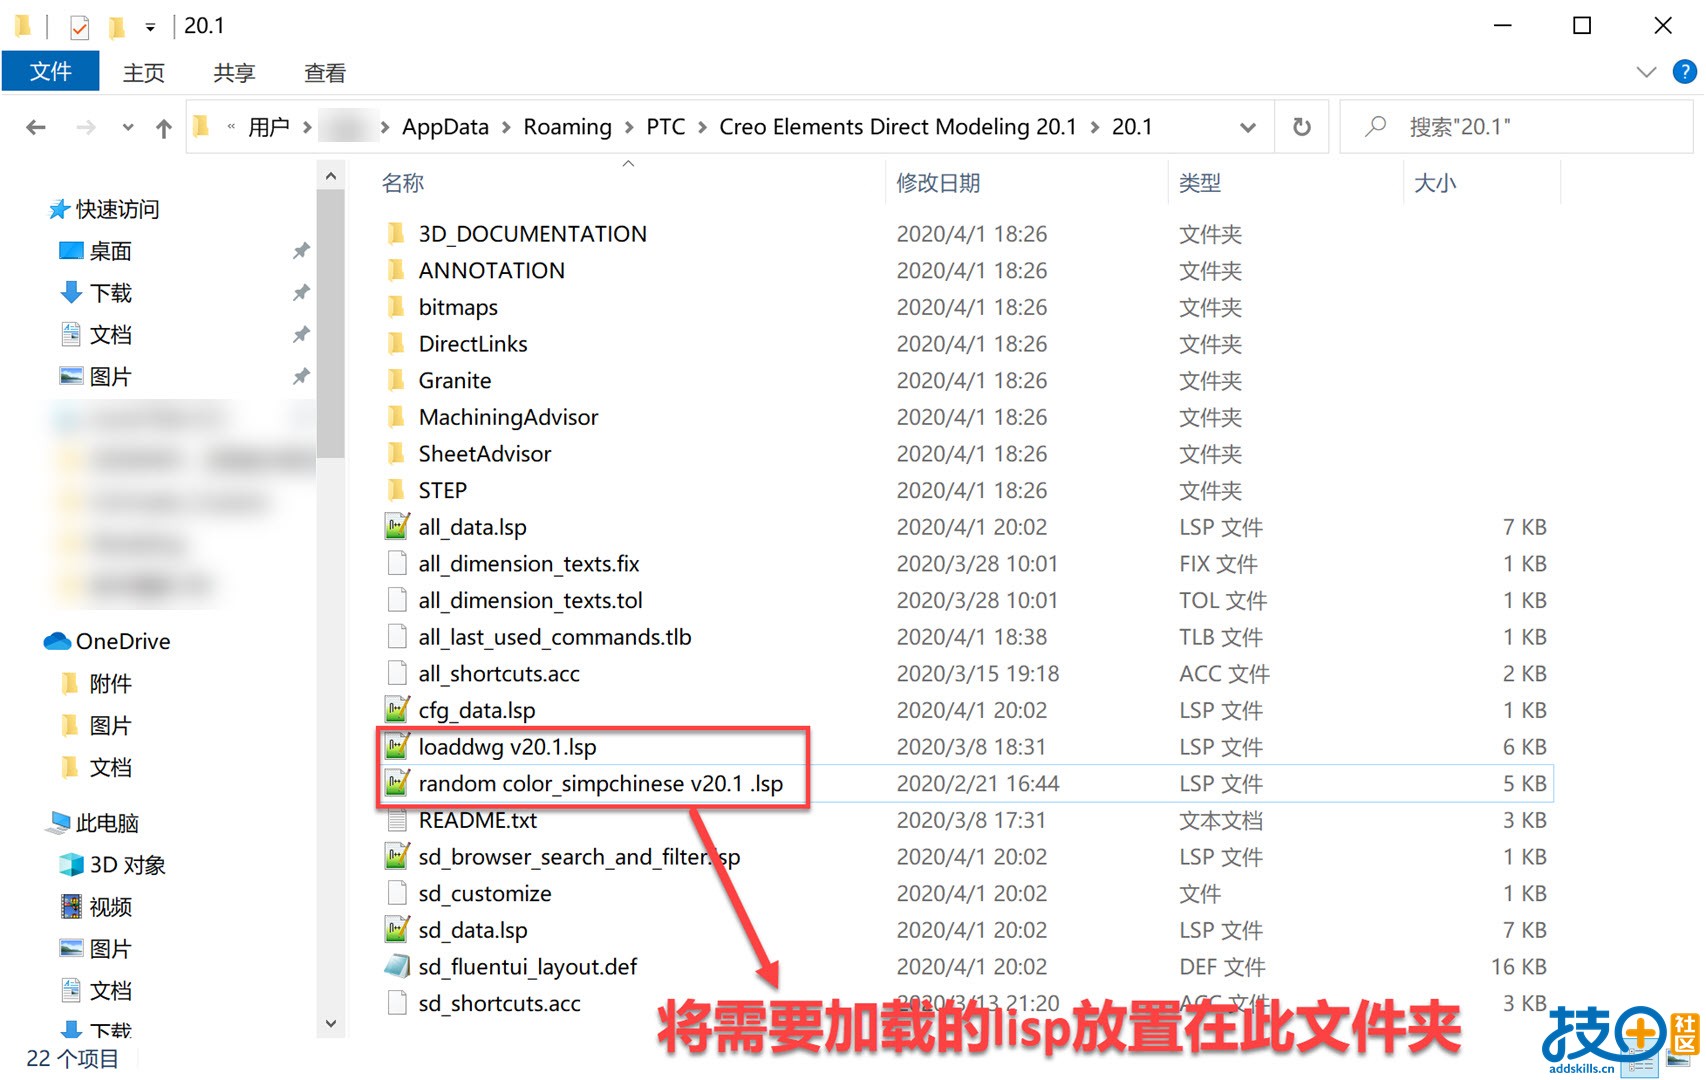Click the search box for 20.1
The image size is (1706, 1080).
[x=1516, y=127]
